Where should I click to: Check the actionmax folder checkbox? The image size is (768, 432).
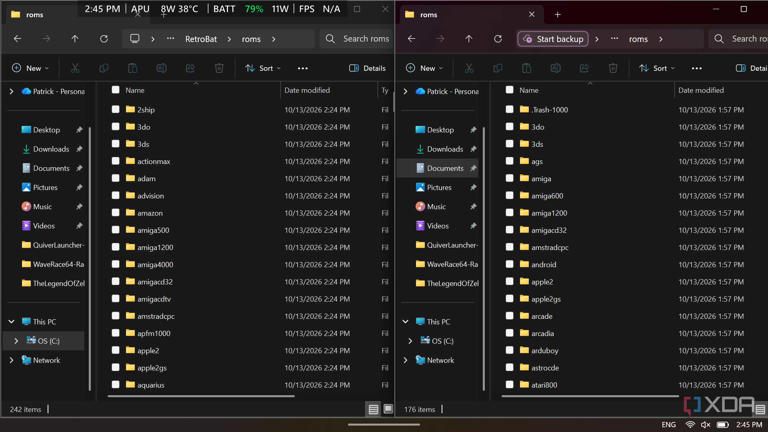(x=116, y=161)
